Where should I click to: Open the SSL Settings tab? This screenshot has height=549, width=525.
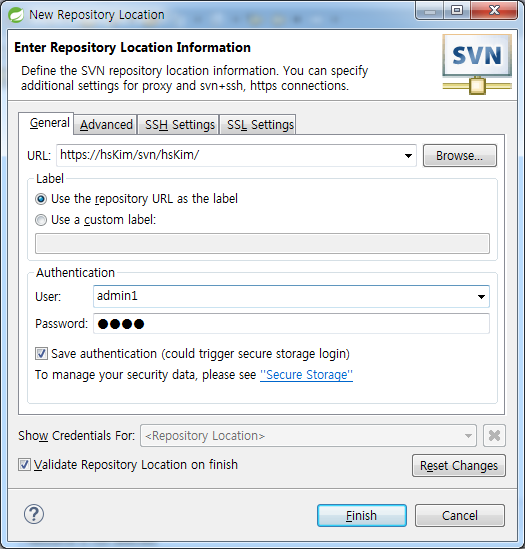(258, 125)
